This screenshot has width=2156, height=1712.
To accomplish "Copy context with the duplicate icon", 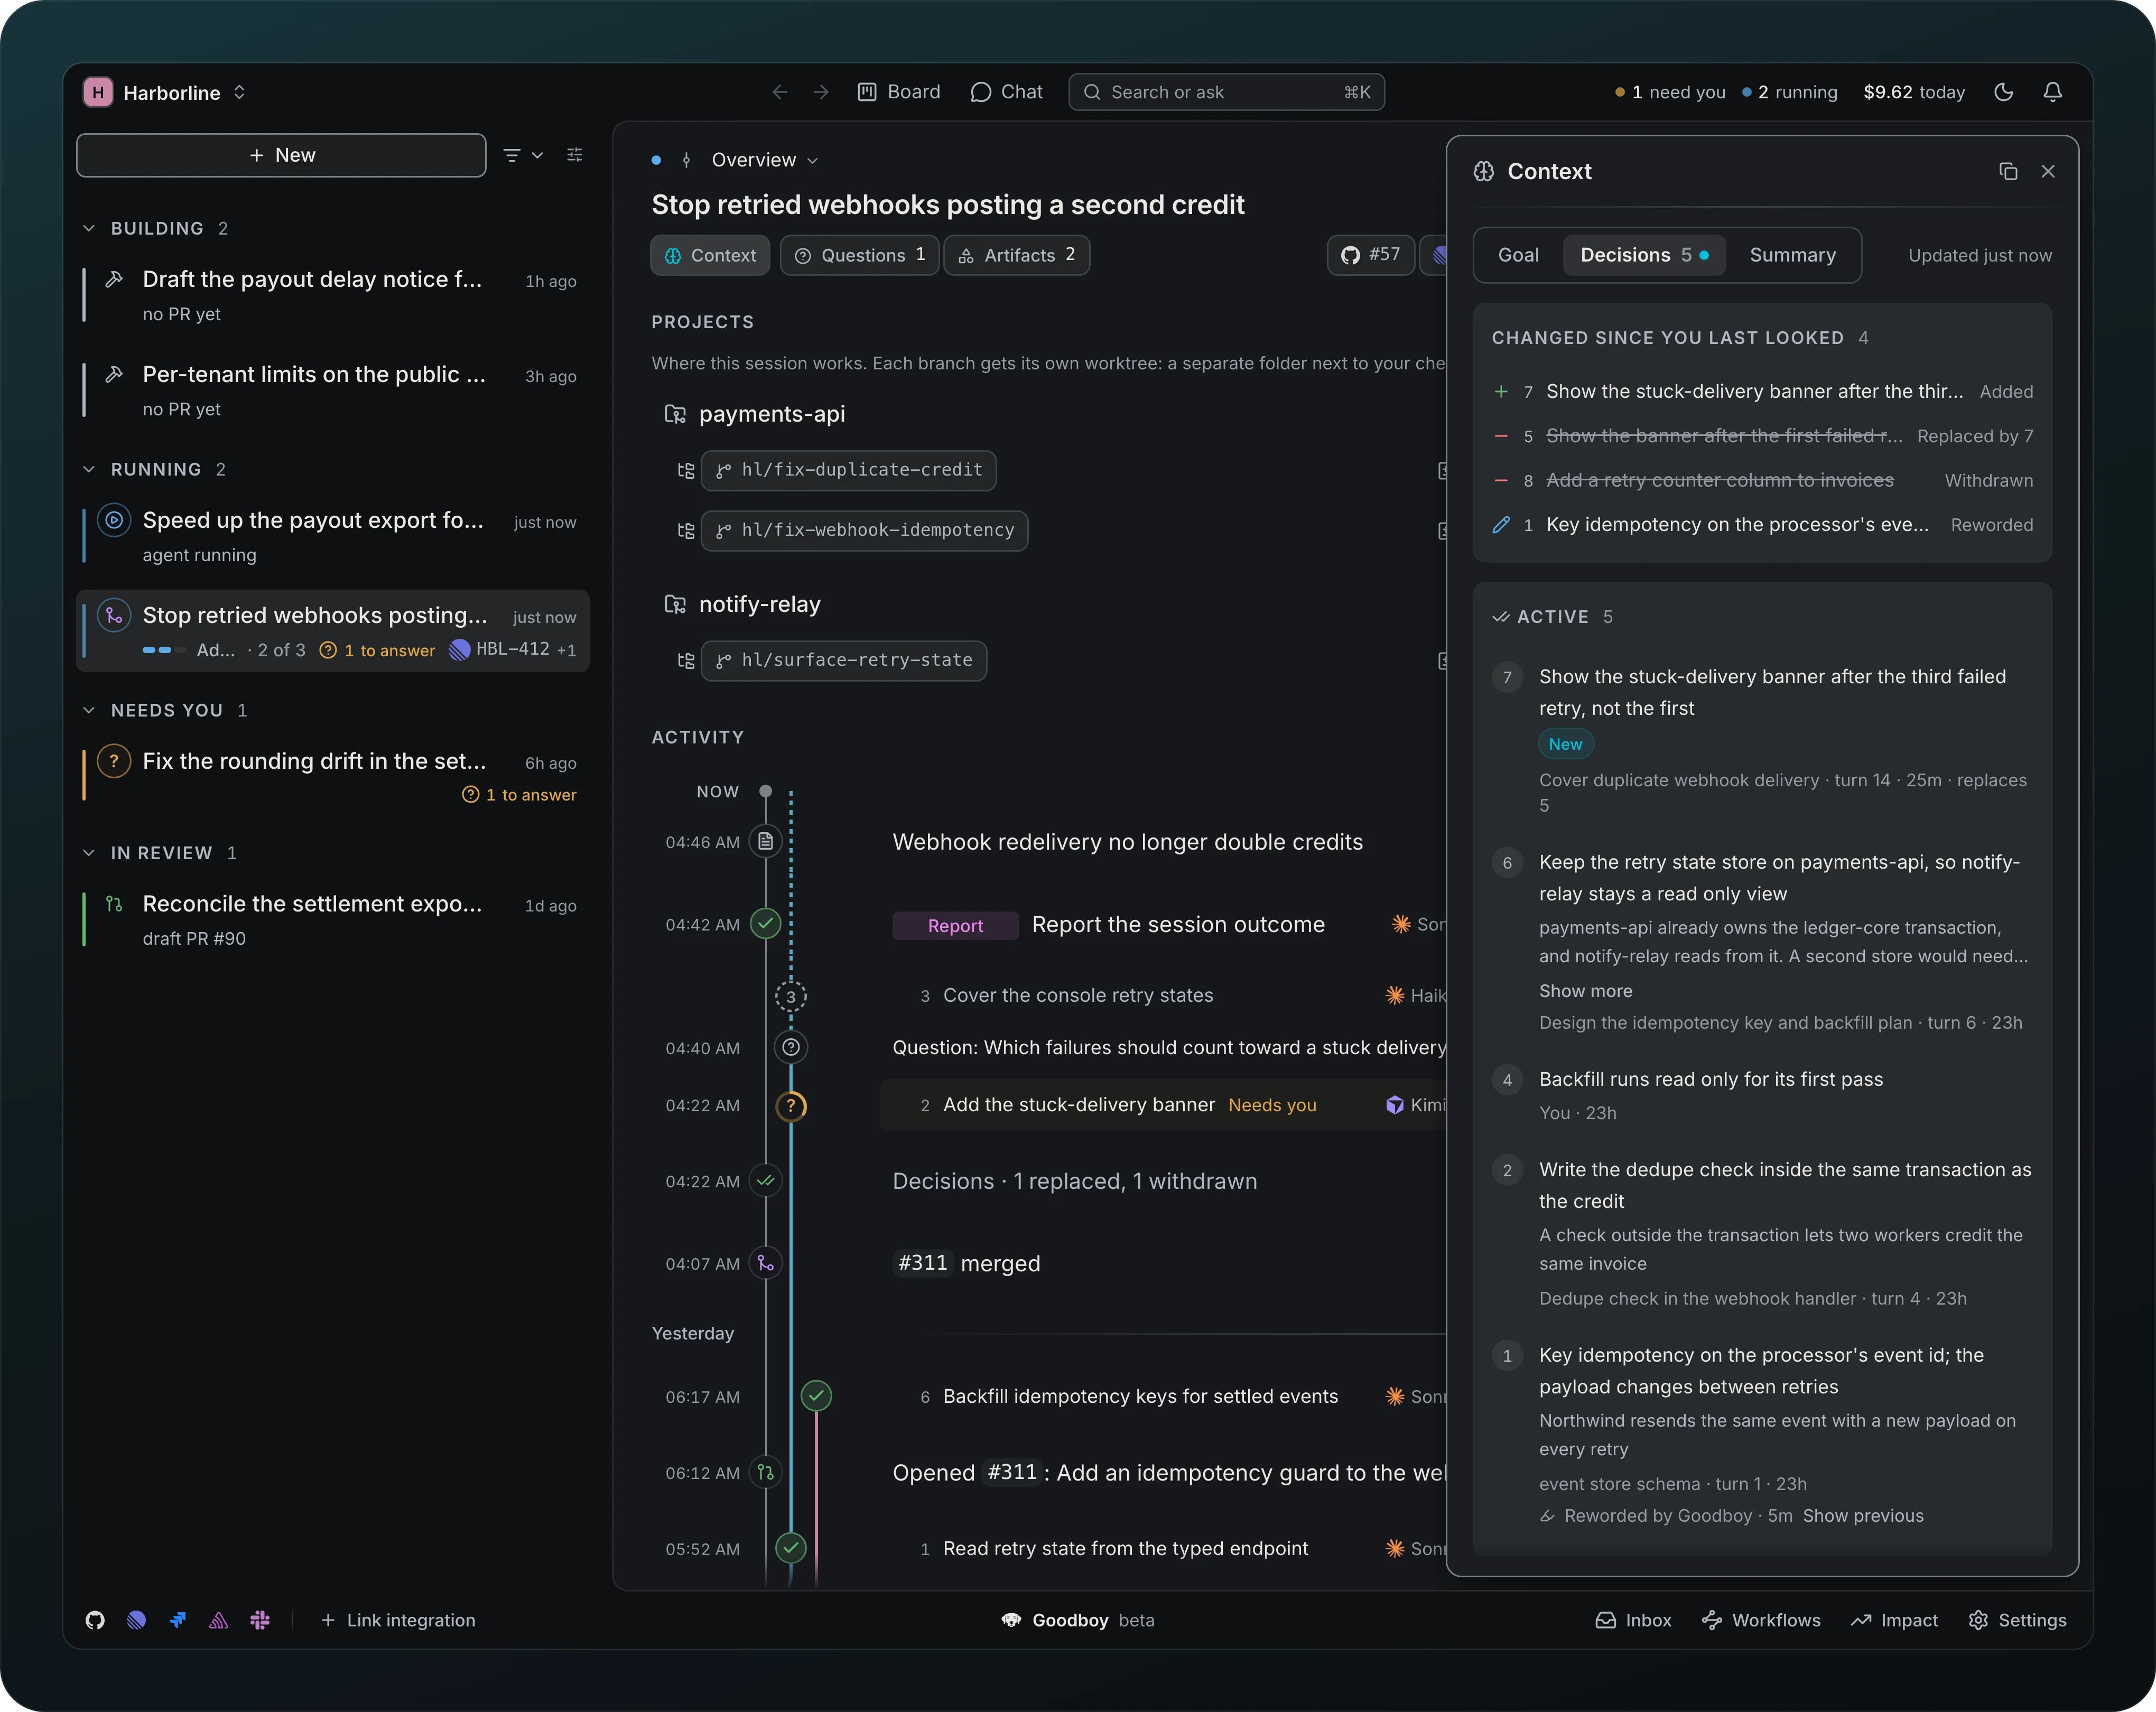I will tap(2008, 171).
